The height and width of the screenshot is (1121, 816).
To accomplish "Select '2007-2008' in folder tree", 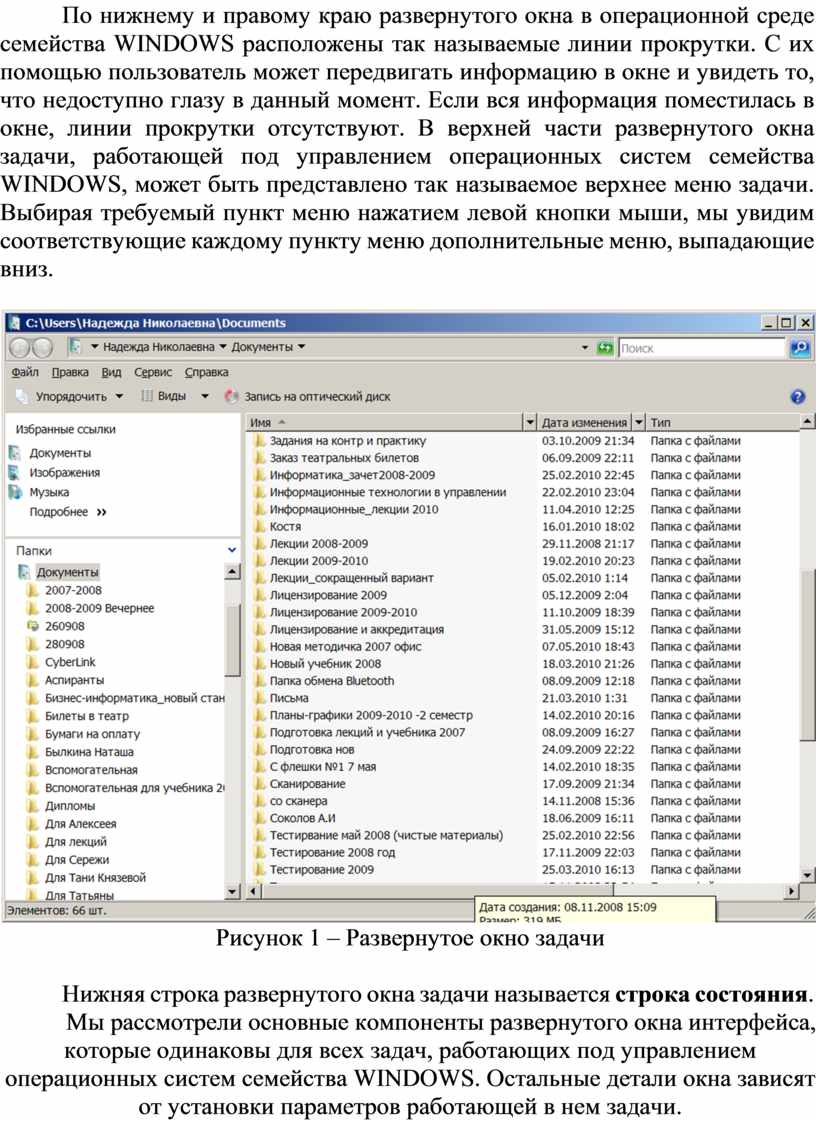I will pos(73,590).
